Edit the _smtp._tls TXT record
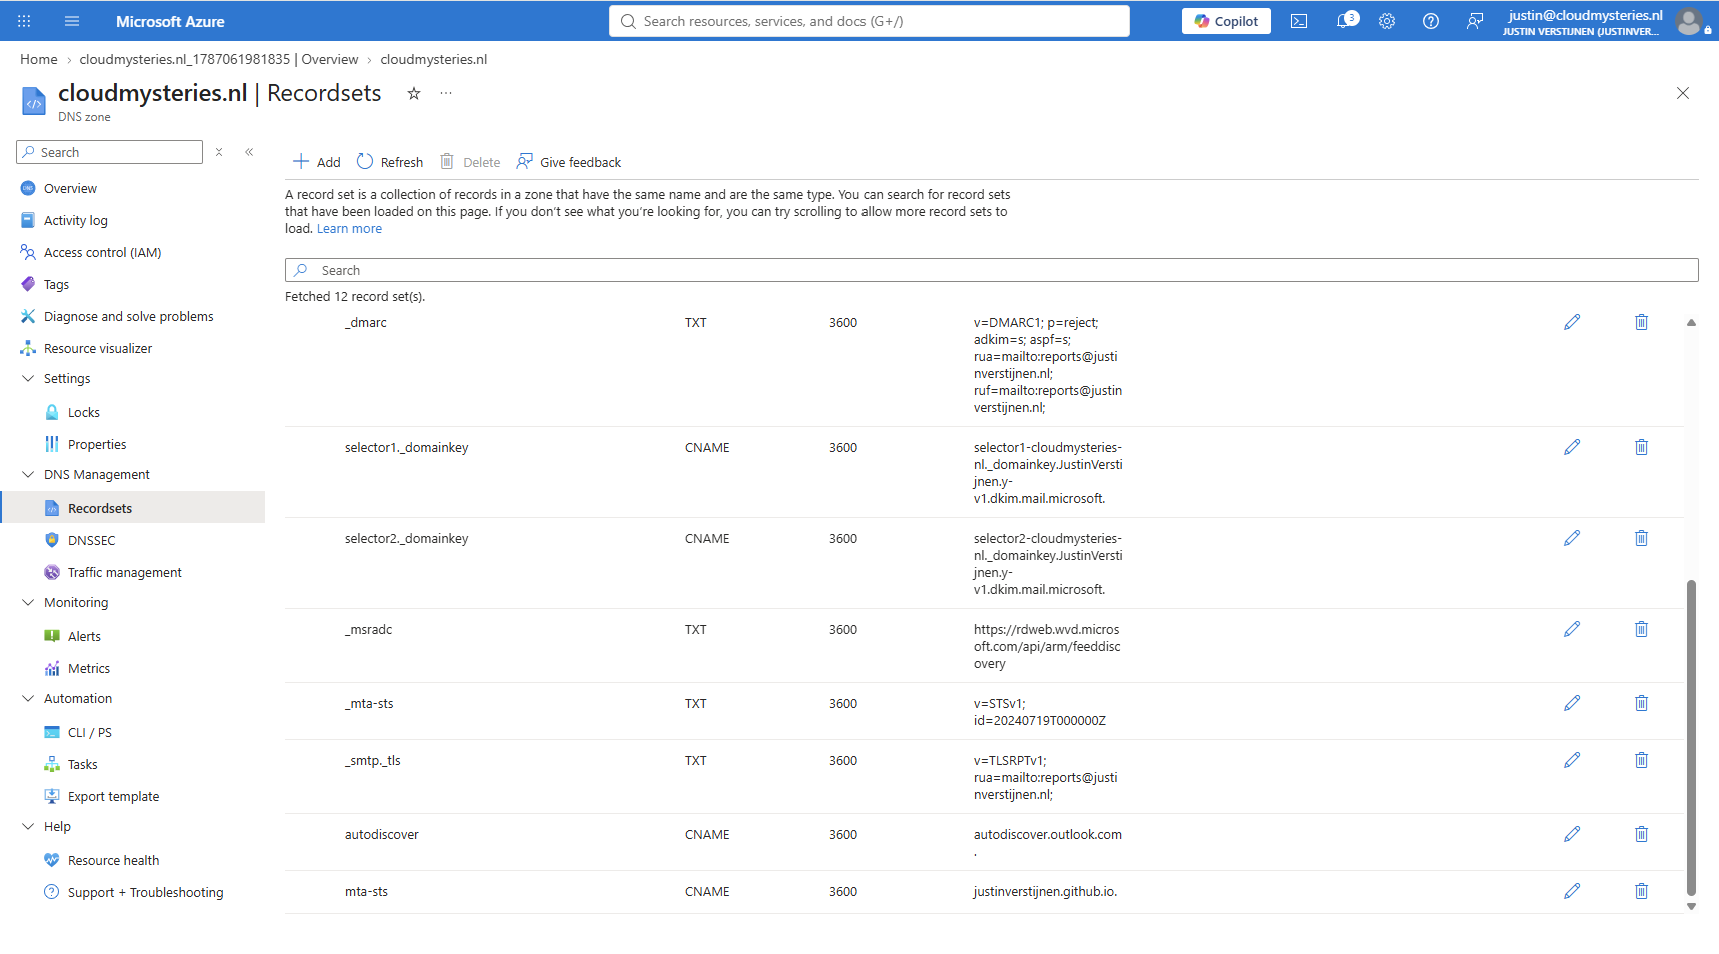This screenshot has height=954, width=1719. point(1572,760)
